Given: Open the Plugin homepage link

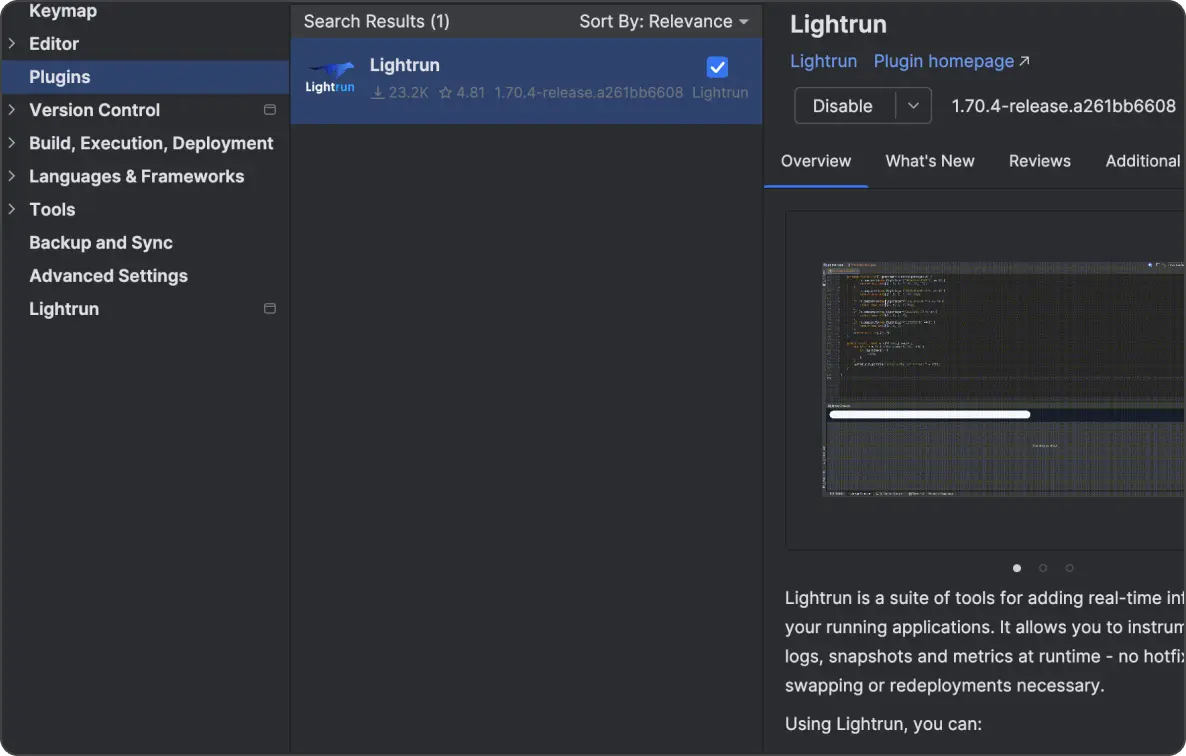Looking at the screenshot, I should coord(943,62).
